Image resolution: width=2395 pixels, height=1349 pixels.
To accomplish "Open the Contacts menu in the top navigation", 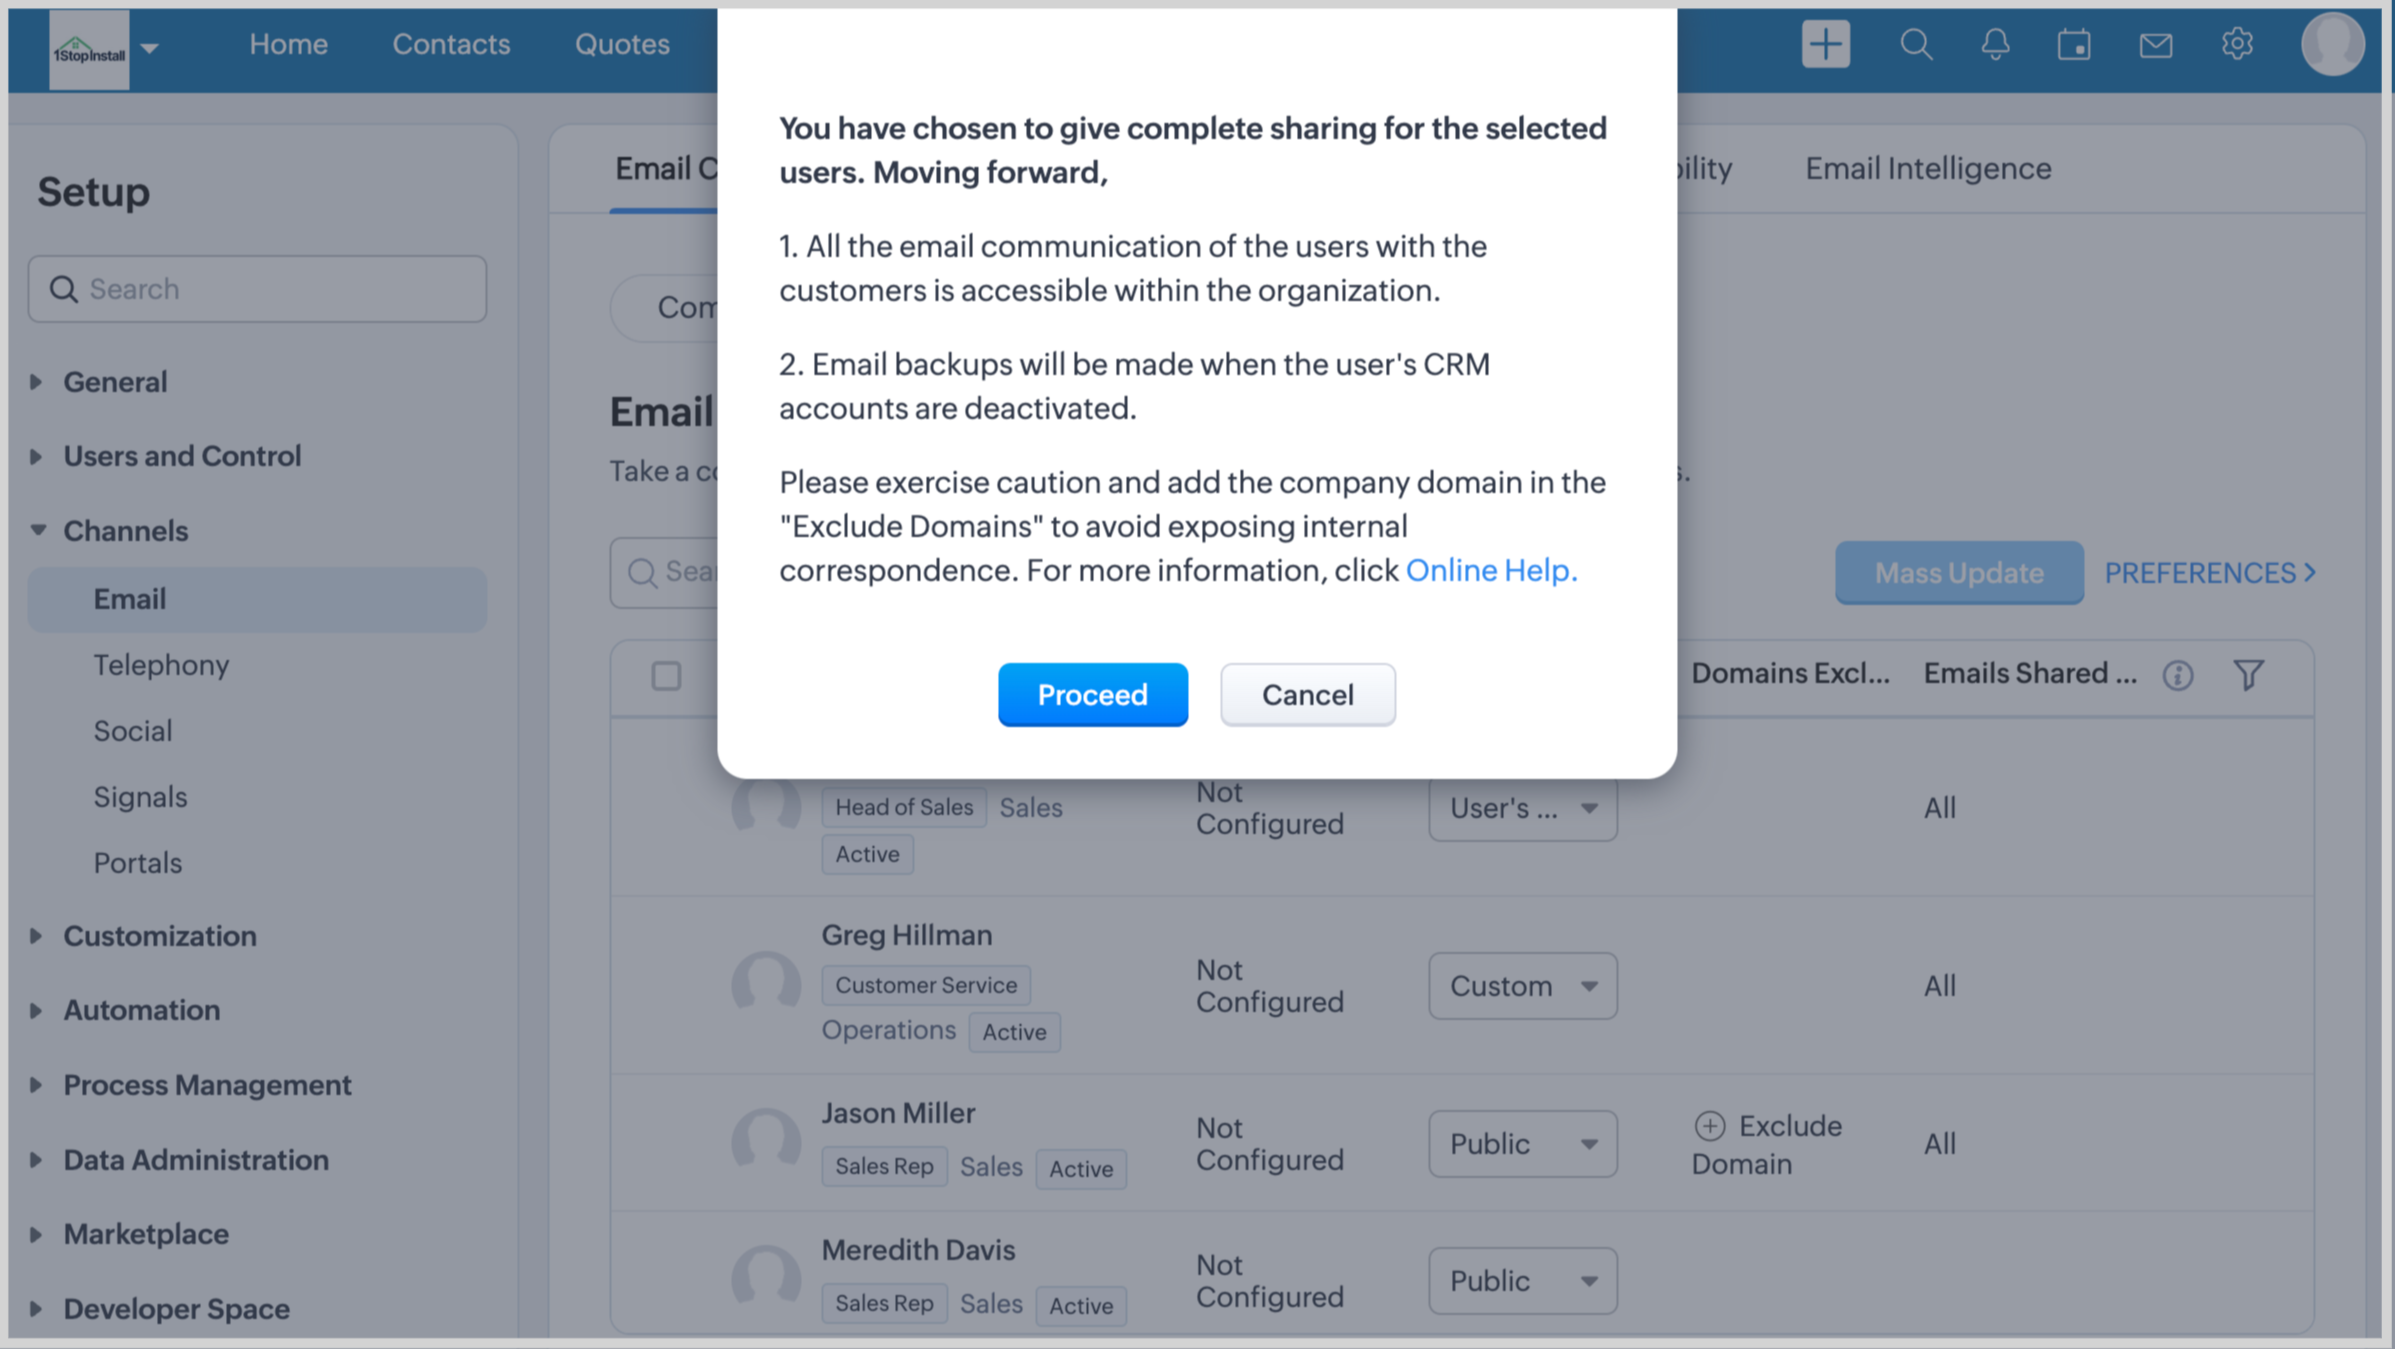I will (x=451, y=44).
